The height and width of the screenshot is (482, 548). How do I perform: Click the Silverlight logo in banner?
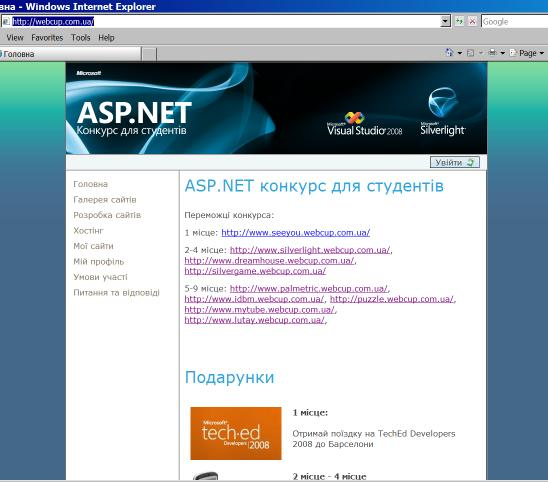tap(443, 112)
